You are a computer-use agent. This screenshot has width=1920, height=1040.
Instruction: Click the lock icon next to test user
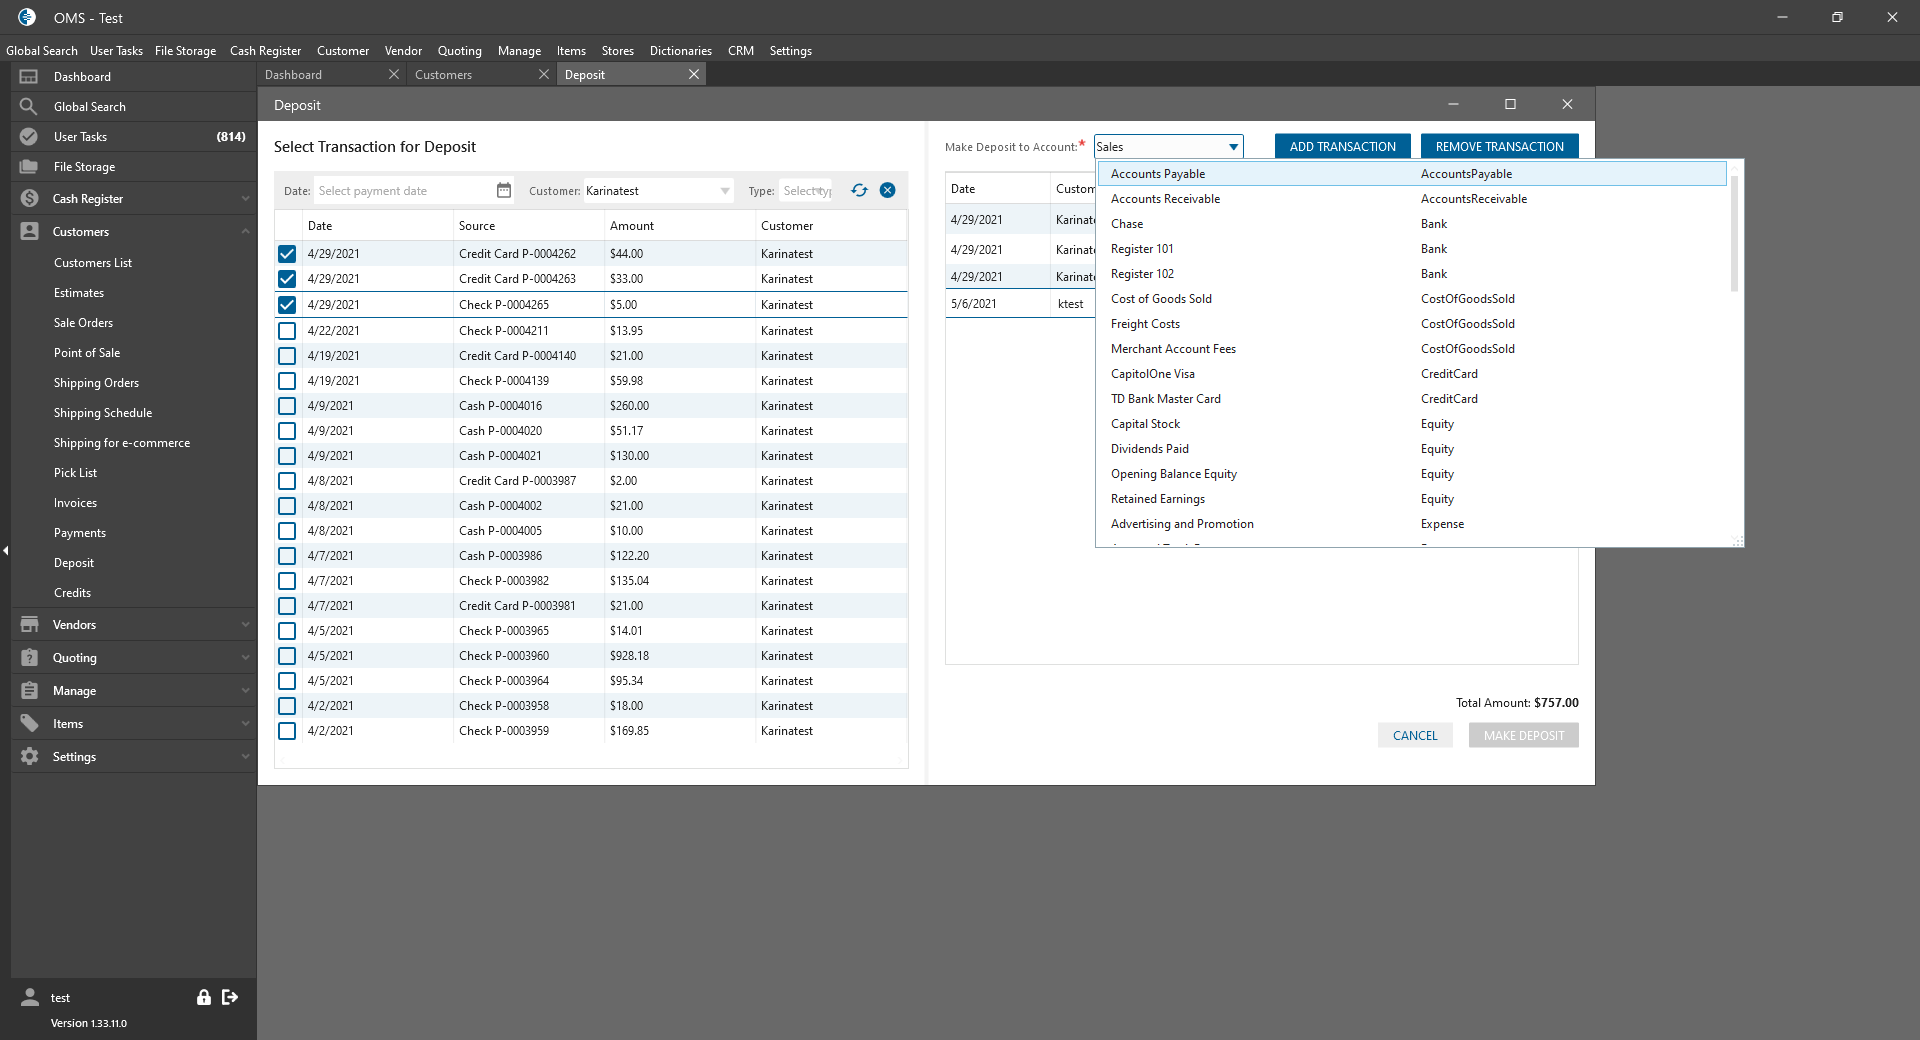coord(204,997)
